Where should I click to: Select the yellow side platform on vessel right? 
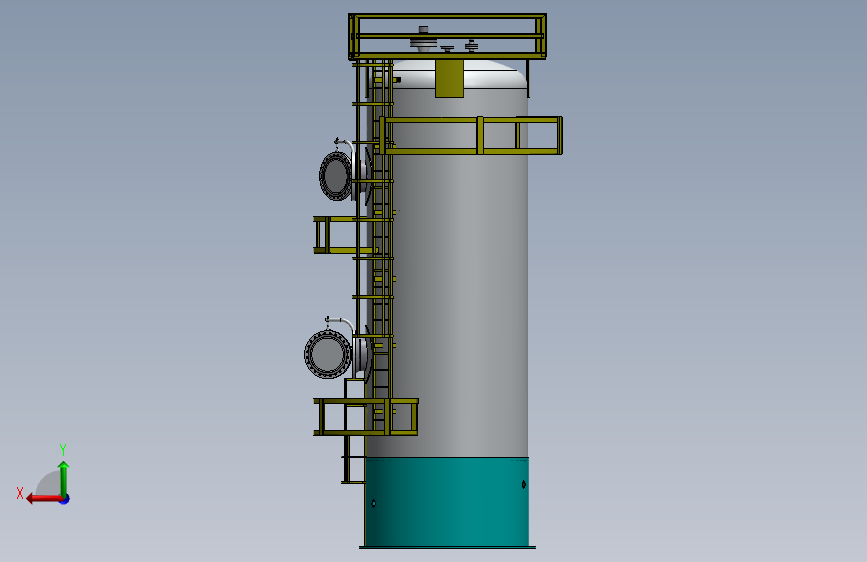tap(471, 136)
